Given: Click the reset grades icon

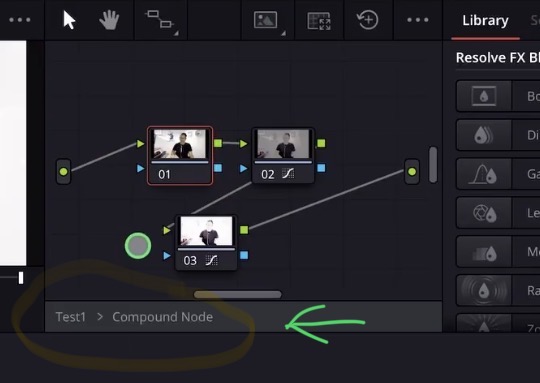Looking at the screenshot, I should click(x=367, y=20).
